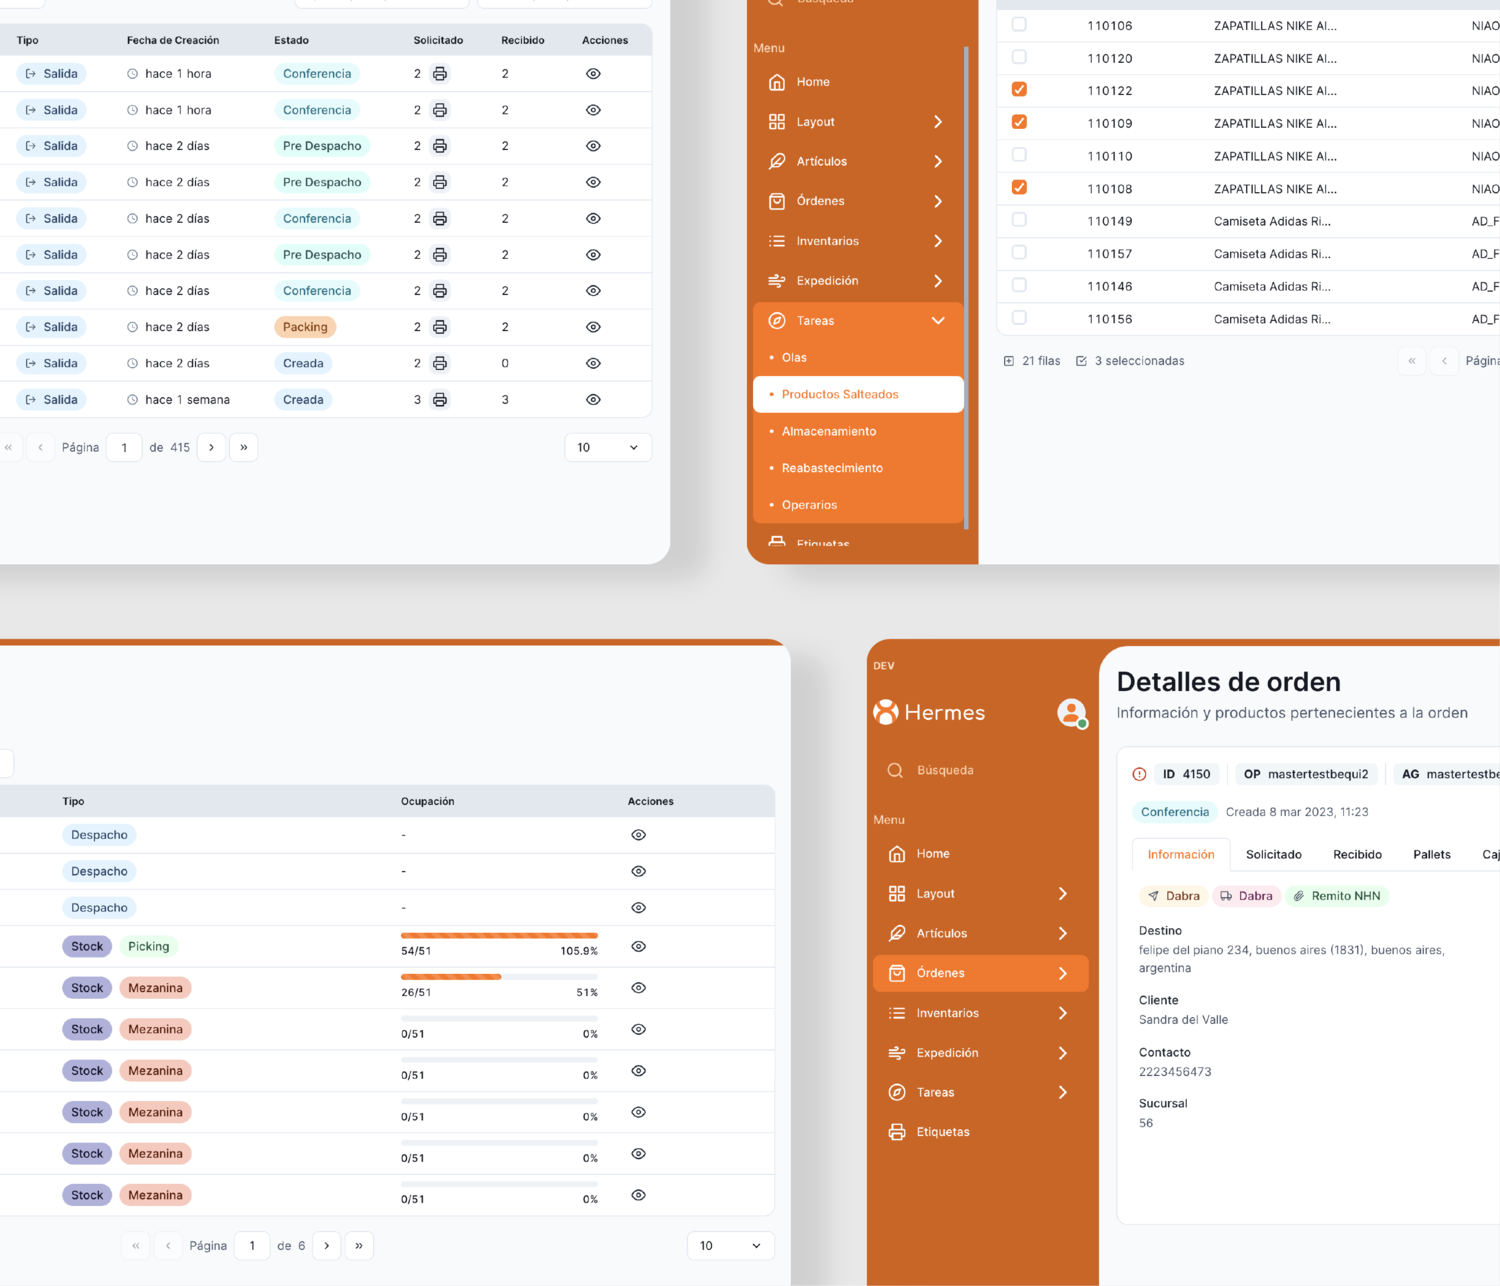Screen dimensions: 1500x1286
Task: Expand the highlighted Órdenes menu arrow
Action: (1062, 973)
